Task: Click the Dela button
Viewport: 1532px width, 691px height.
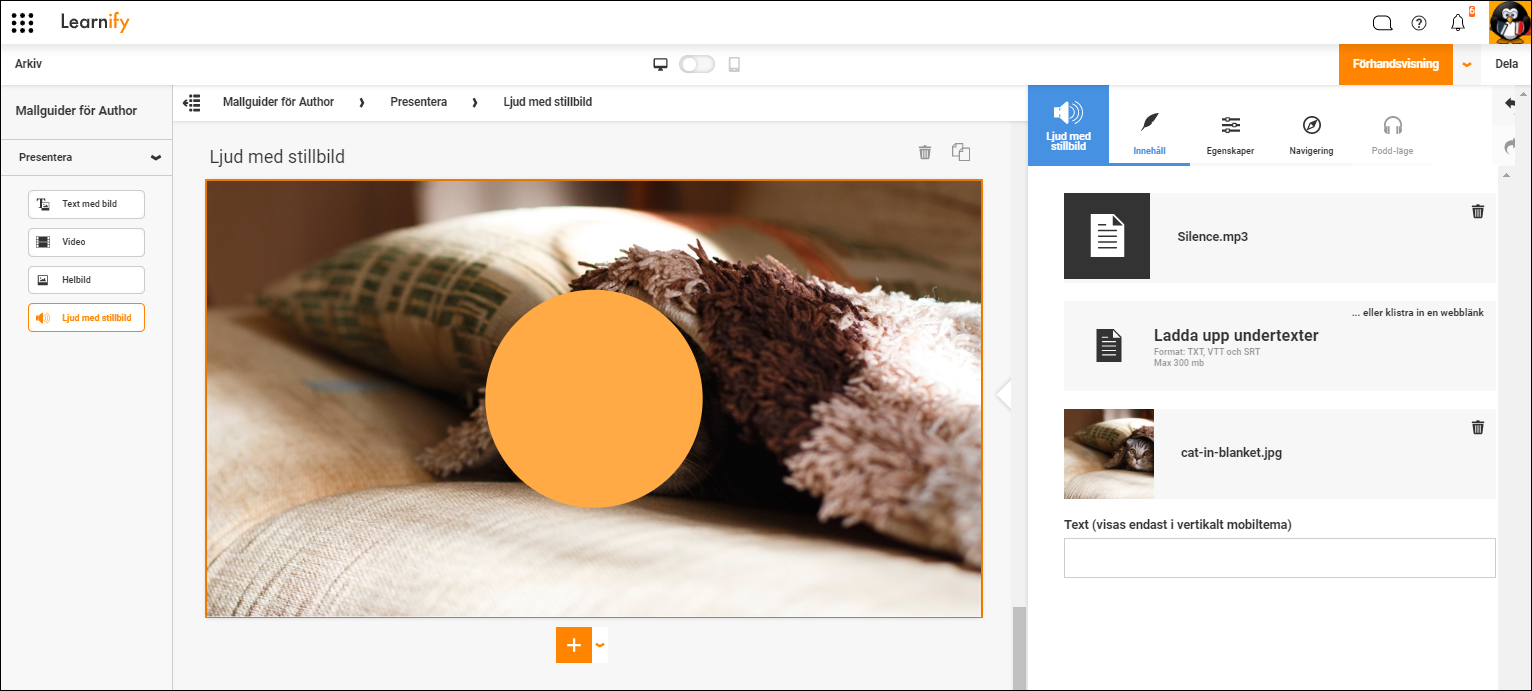Action: point(1506,64)
